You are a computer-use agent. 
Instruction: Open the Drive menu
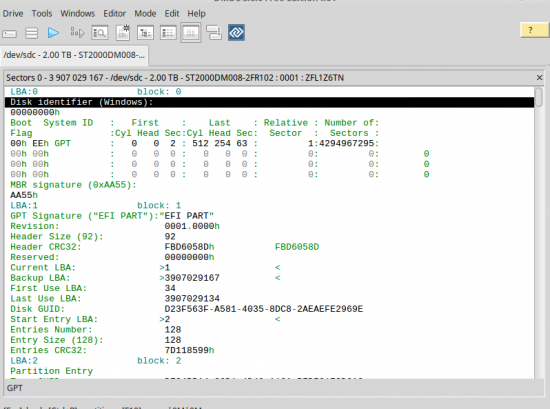[13, 14]
